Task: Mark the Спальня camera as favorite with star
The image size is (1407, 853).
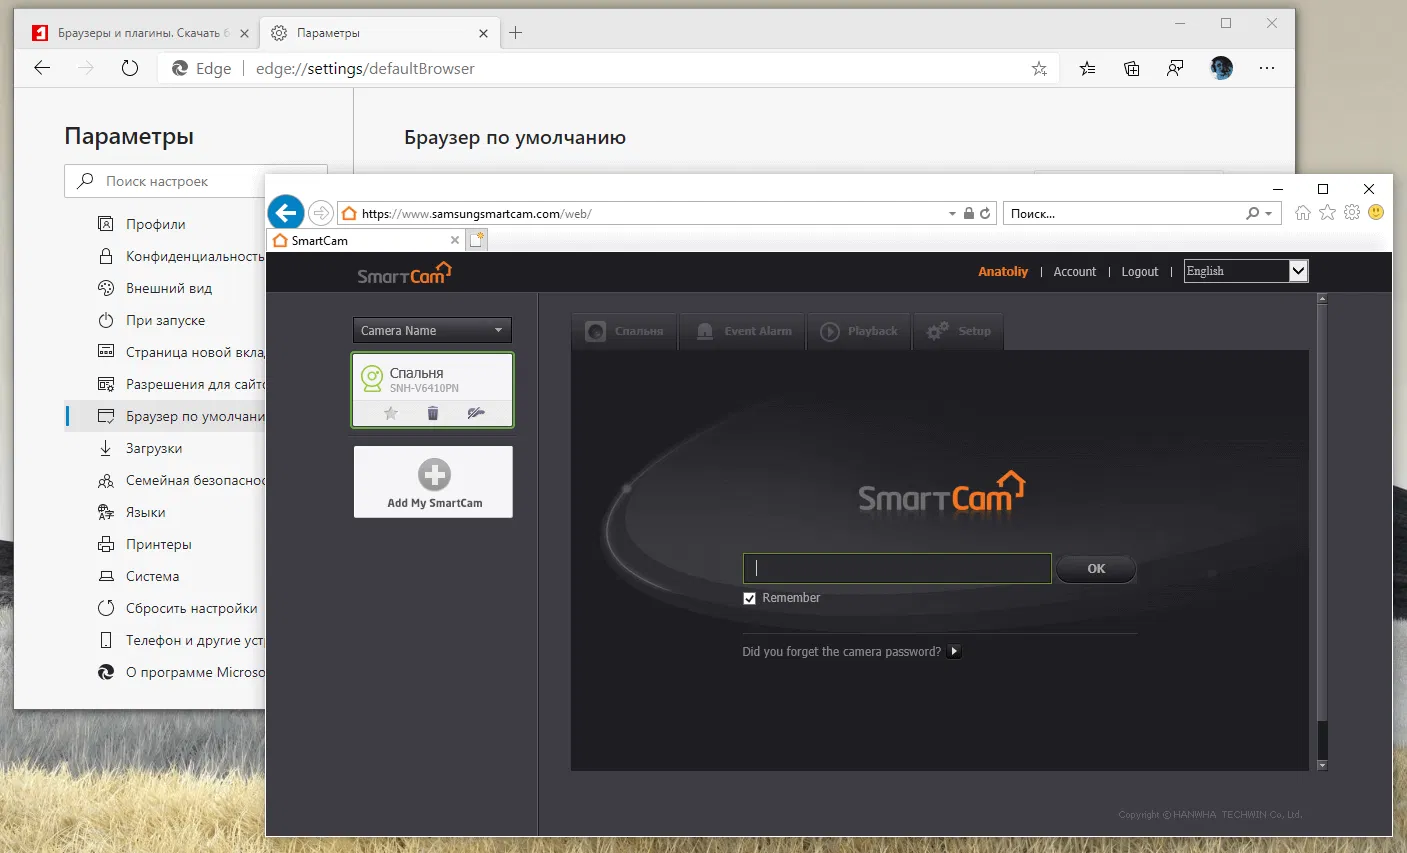Action: click(391, 413)
